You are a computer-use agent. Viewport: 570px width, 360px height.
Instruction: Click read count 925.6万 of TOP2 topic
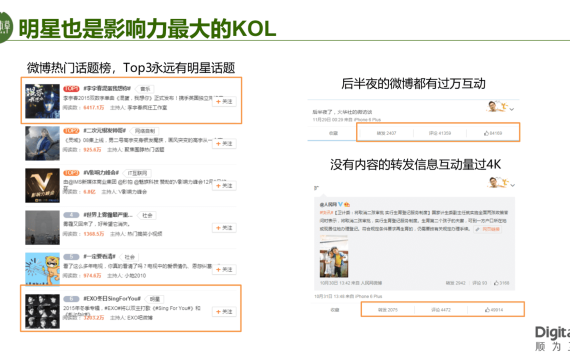click(x=92, y=149)
